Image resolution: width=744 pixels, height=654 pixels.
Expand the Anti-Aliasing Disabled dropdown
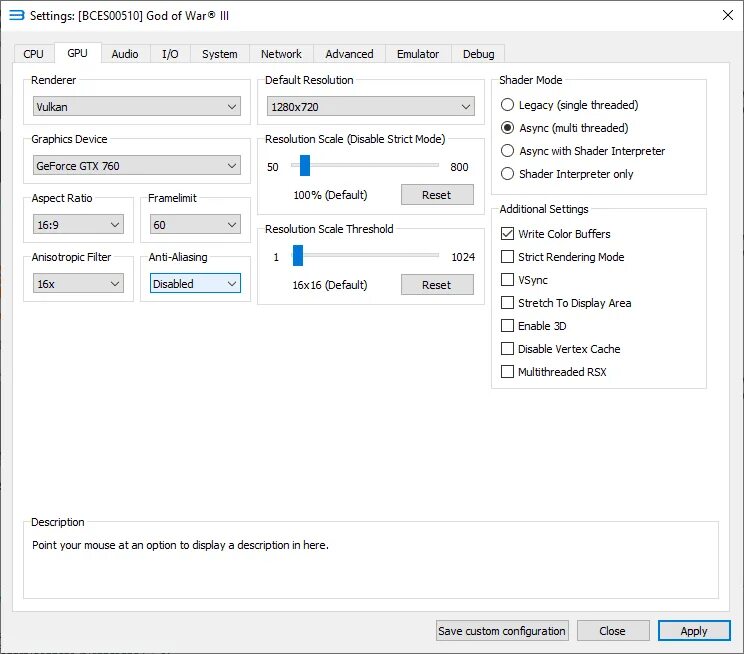[195, 284]
